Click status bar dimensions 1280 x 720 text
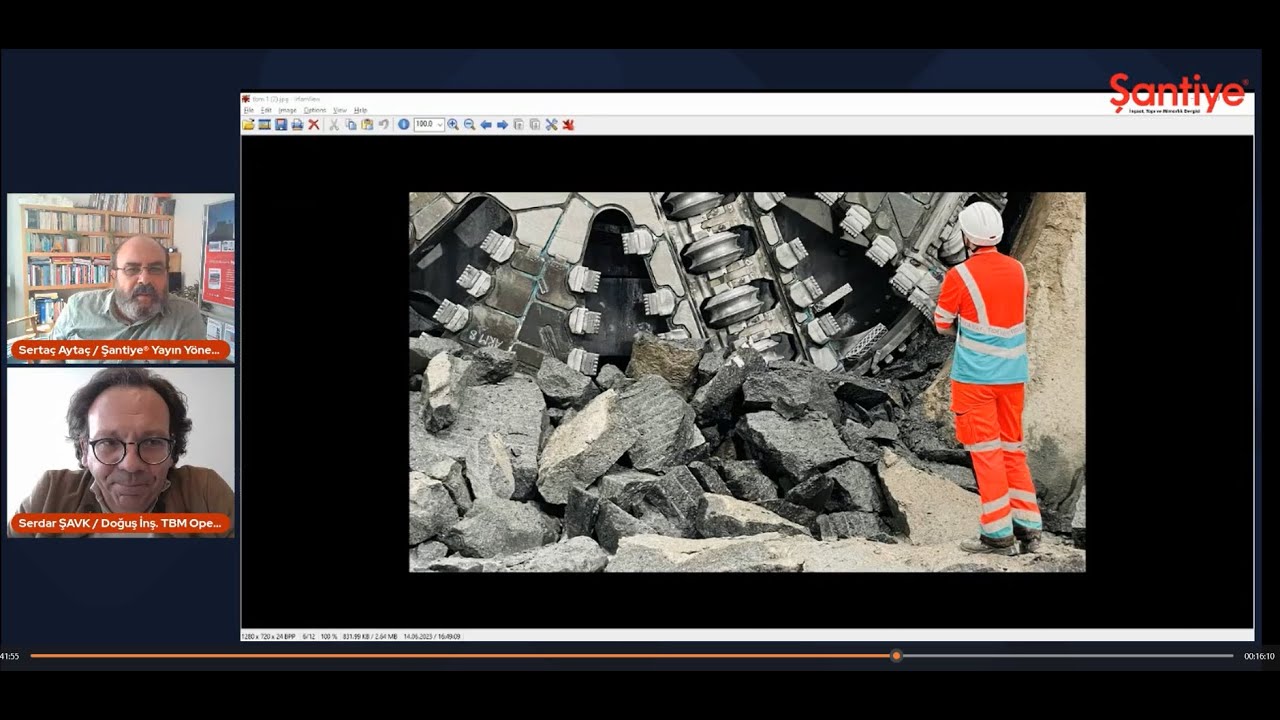 point(268,636)
